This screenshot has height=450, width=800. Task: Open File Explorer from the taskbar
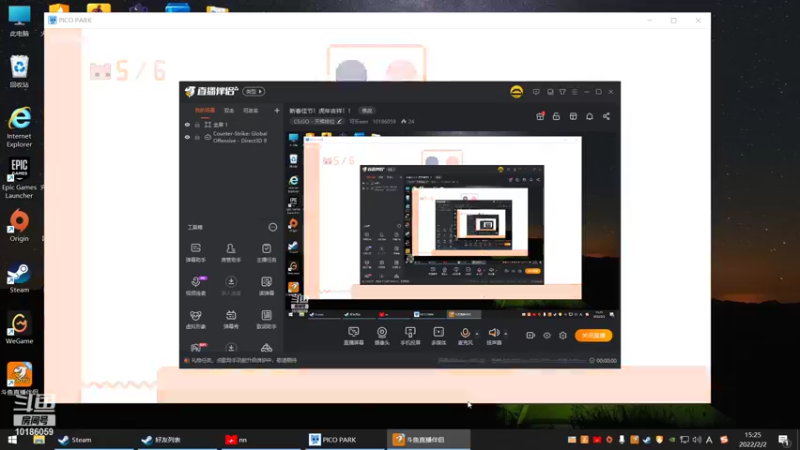coord(39,439)
